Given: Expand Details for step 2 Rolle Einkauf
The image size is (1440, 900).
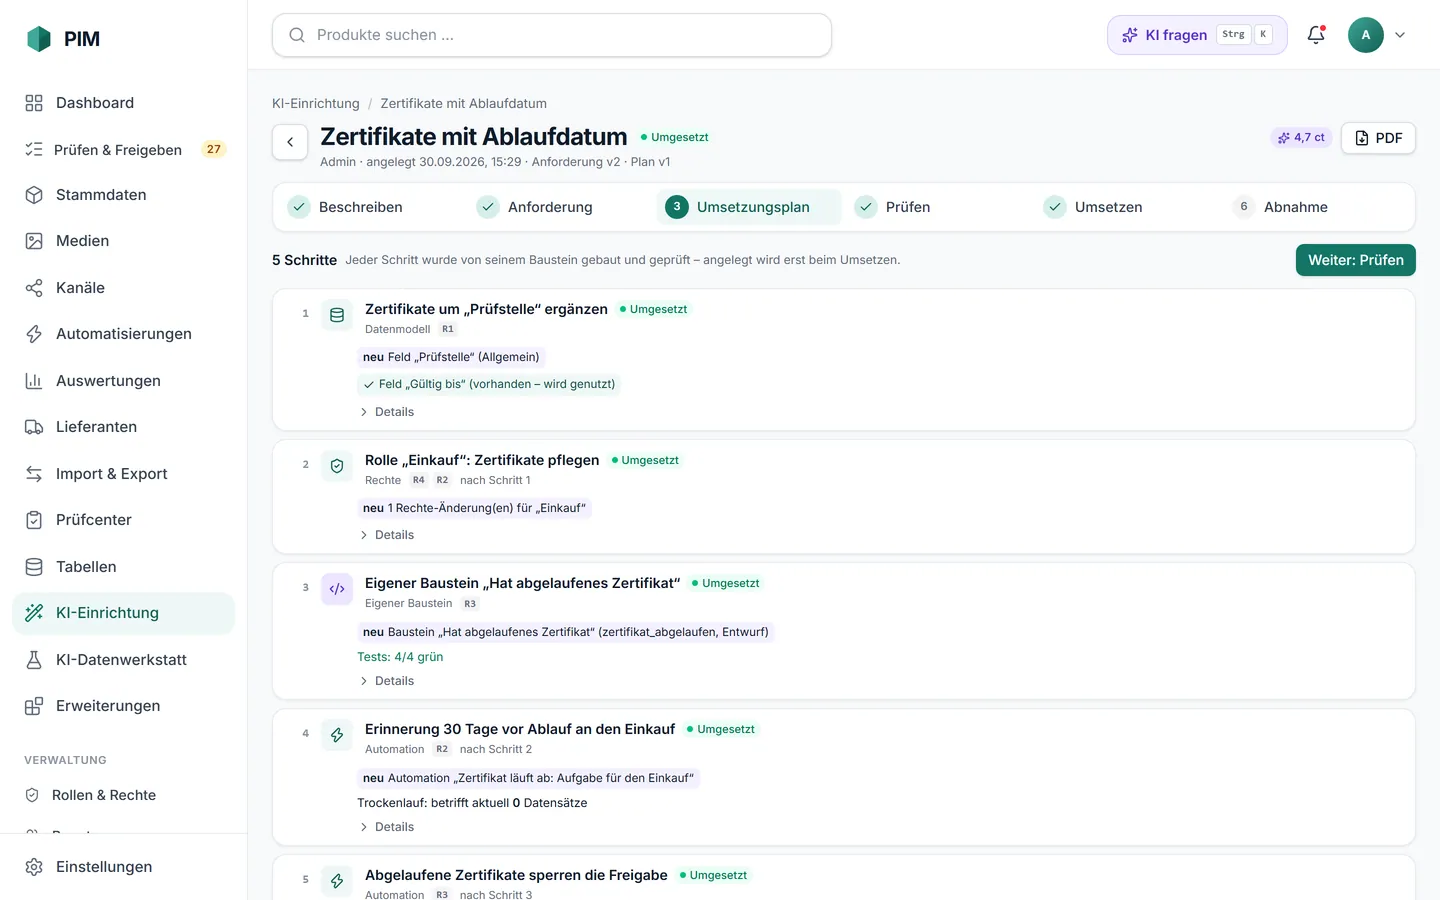Looking at the screenshot, I should coord(387,535).
